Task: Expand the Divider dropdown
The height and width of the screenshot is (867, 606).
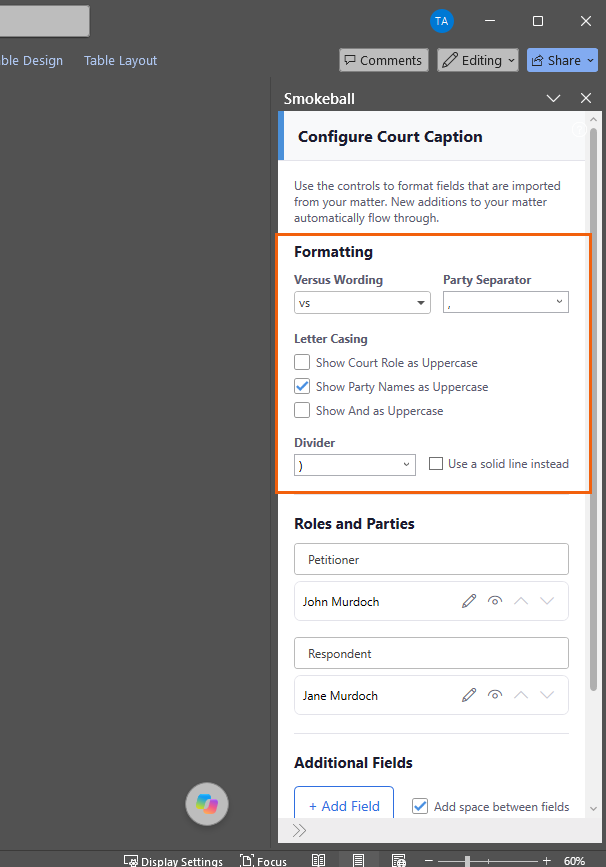Action: (354, 465)
